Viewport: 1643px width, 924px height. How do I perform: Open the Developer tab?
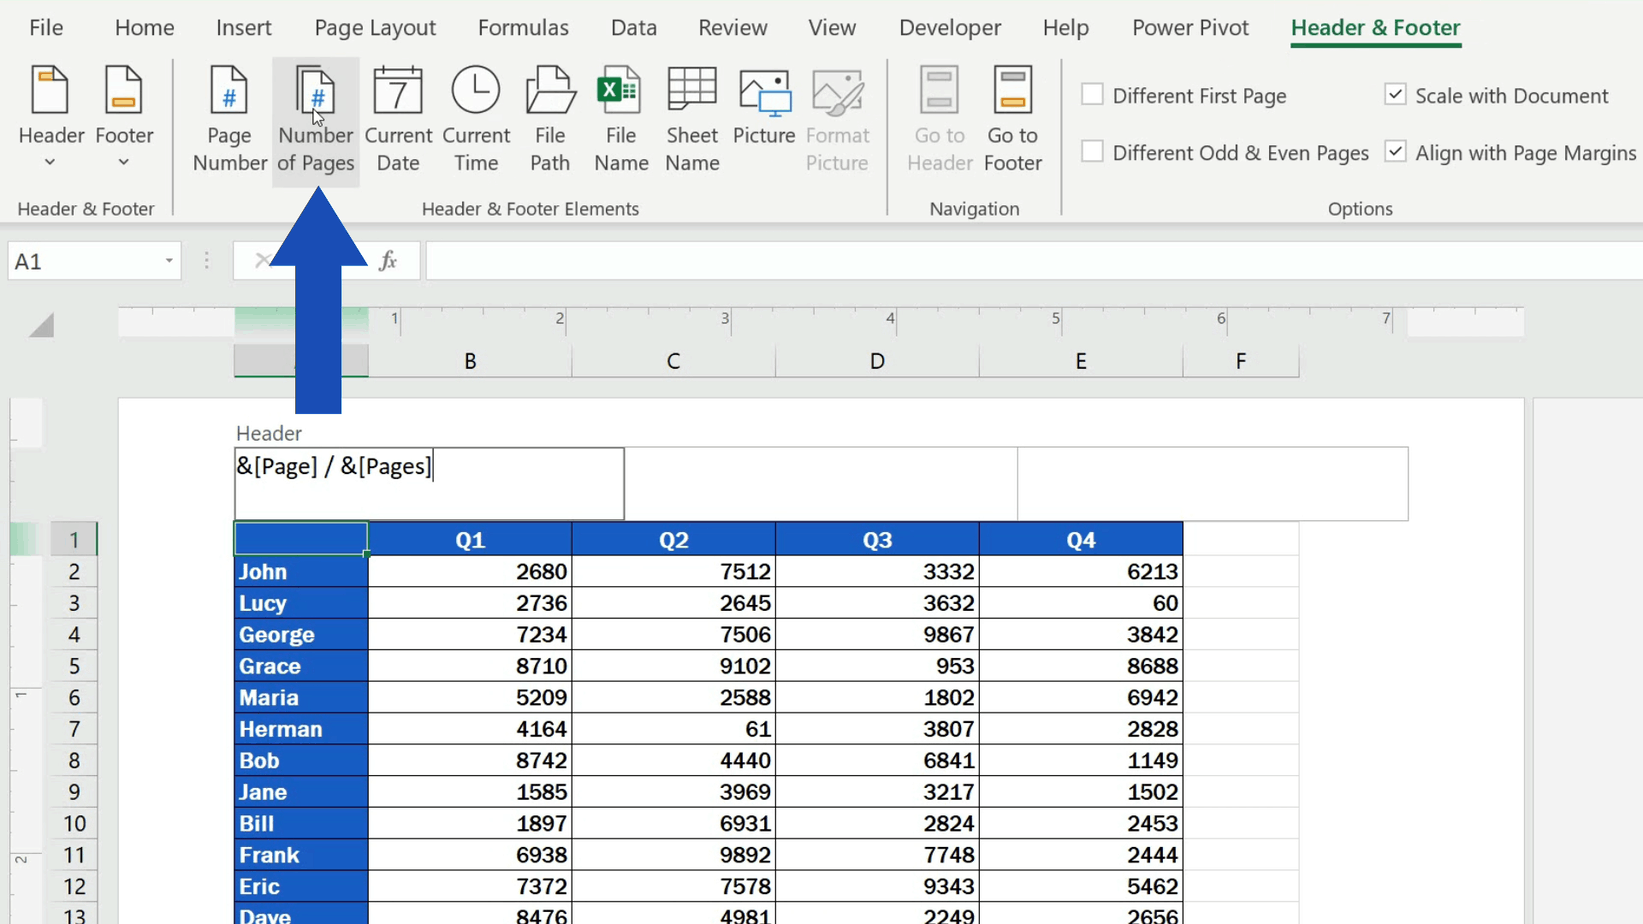tap(950, 28)
